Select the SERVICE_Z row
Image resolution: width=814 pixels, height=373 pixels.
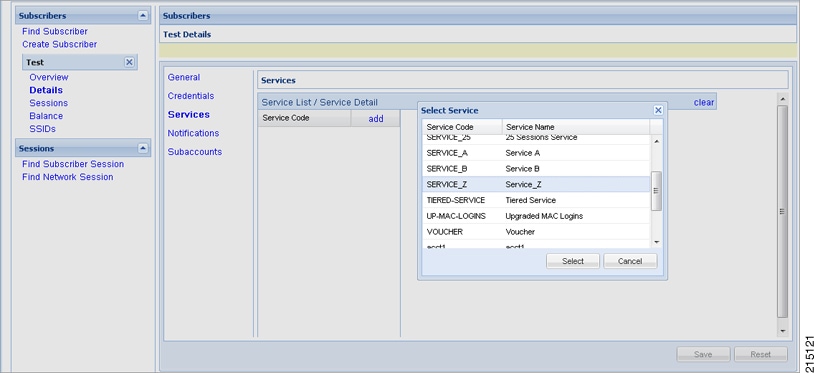536,184
